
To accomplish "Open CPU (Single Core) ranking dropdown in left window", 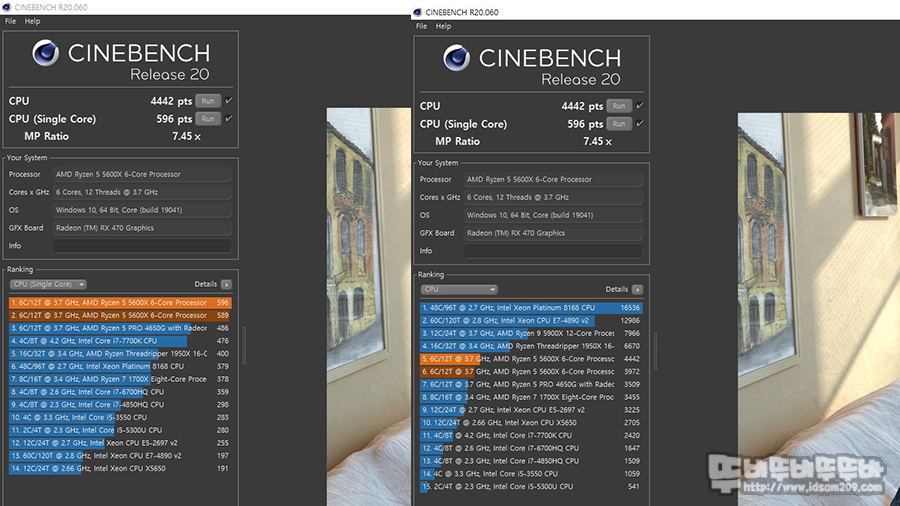I will [x=48, y=285].
